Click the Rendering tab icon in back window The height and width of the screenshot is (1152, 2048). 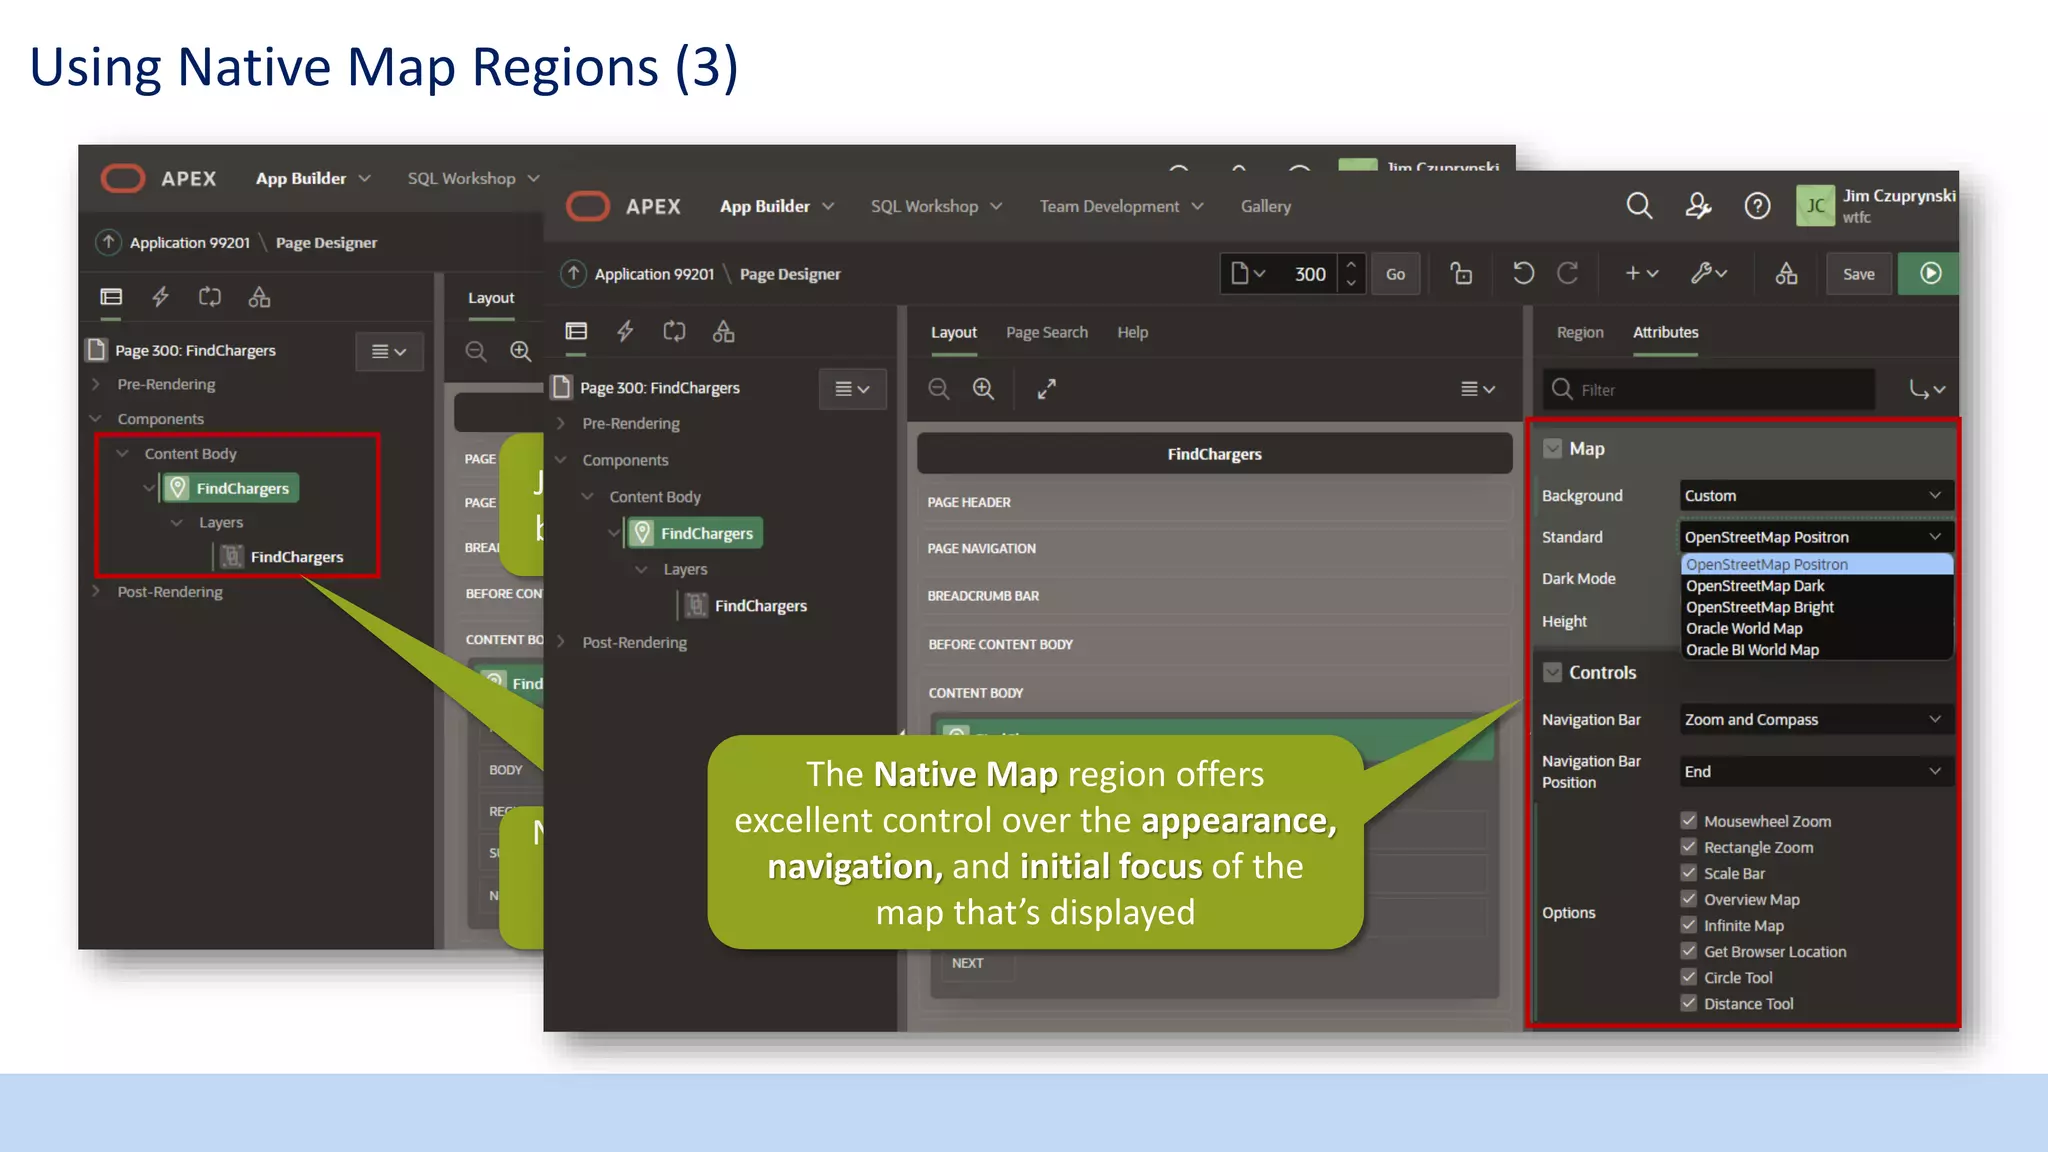111,296
